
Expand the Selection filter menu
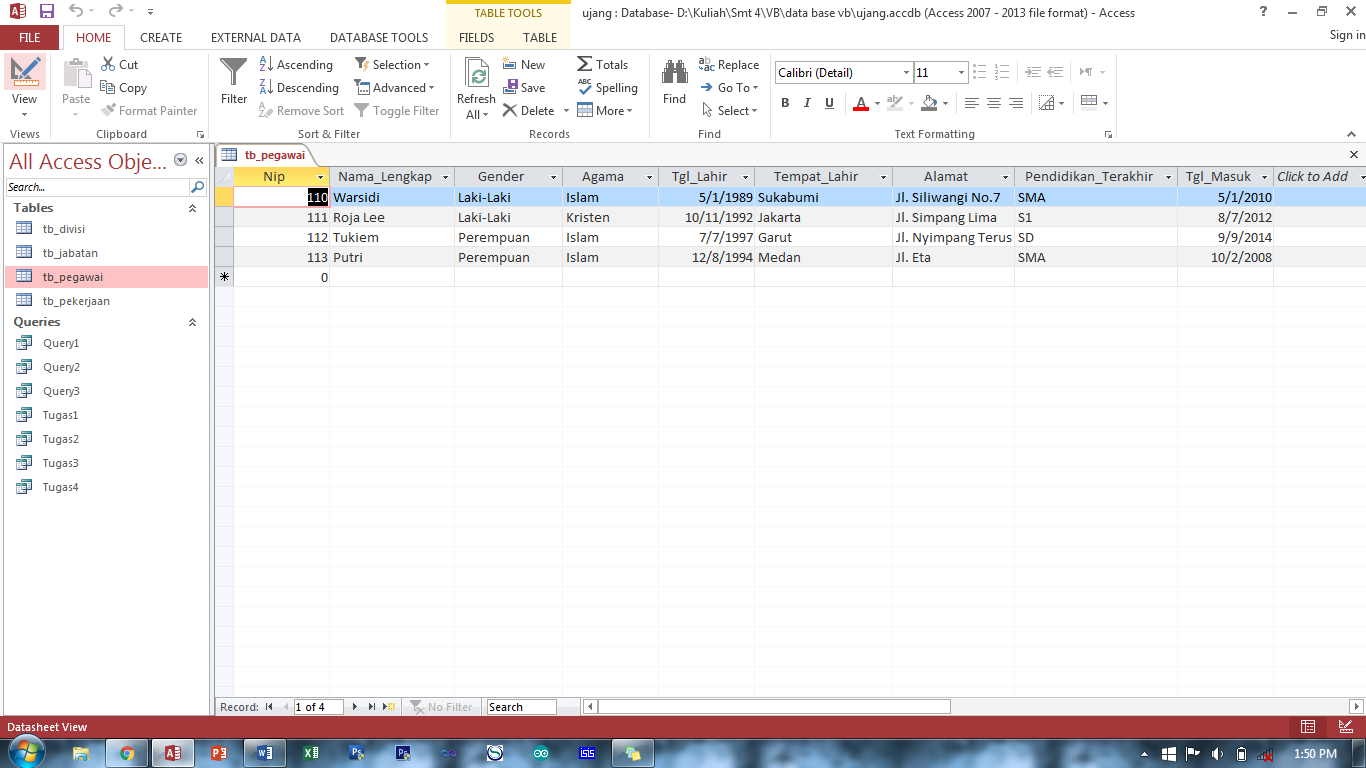click(x=392, y=64)
